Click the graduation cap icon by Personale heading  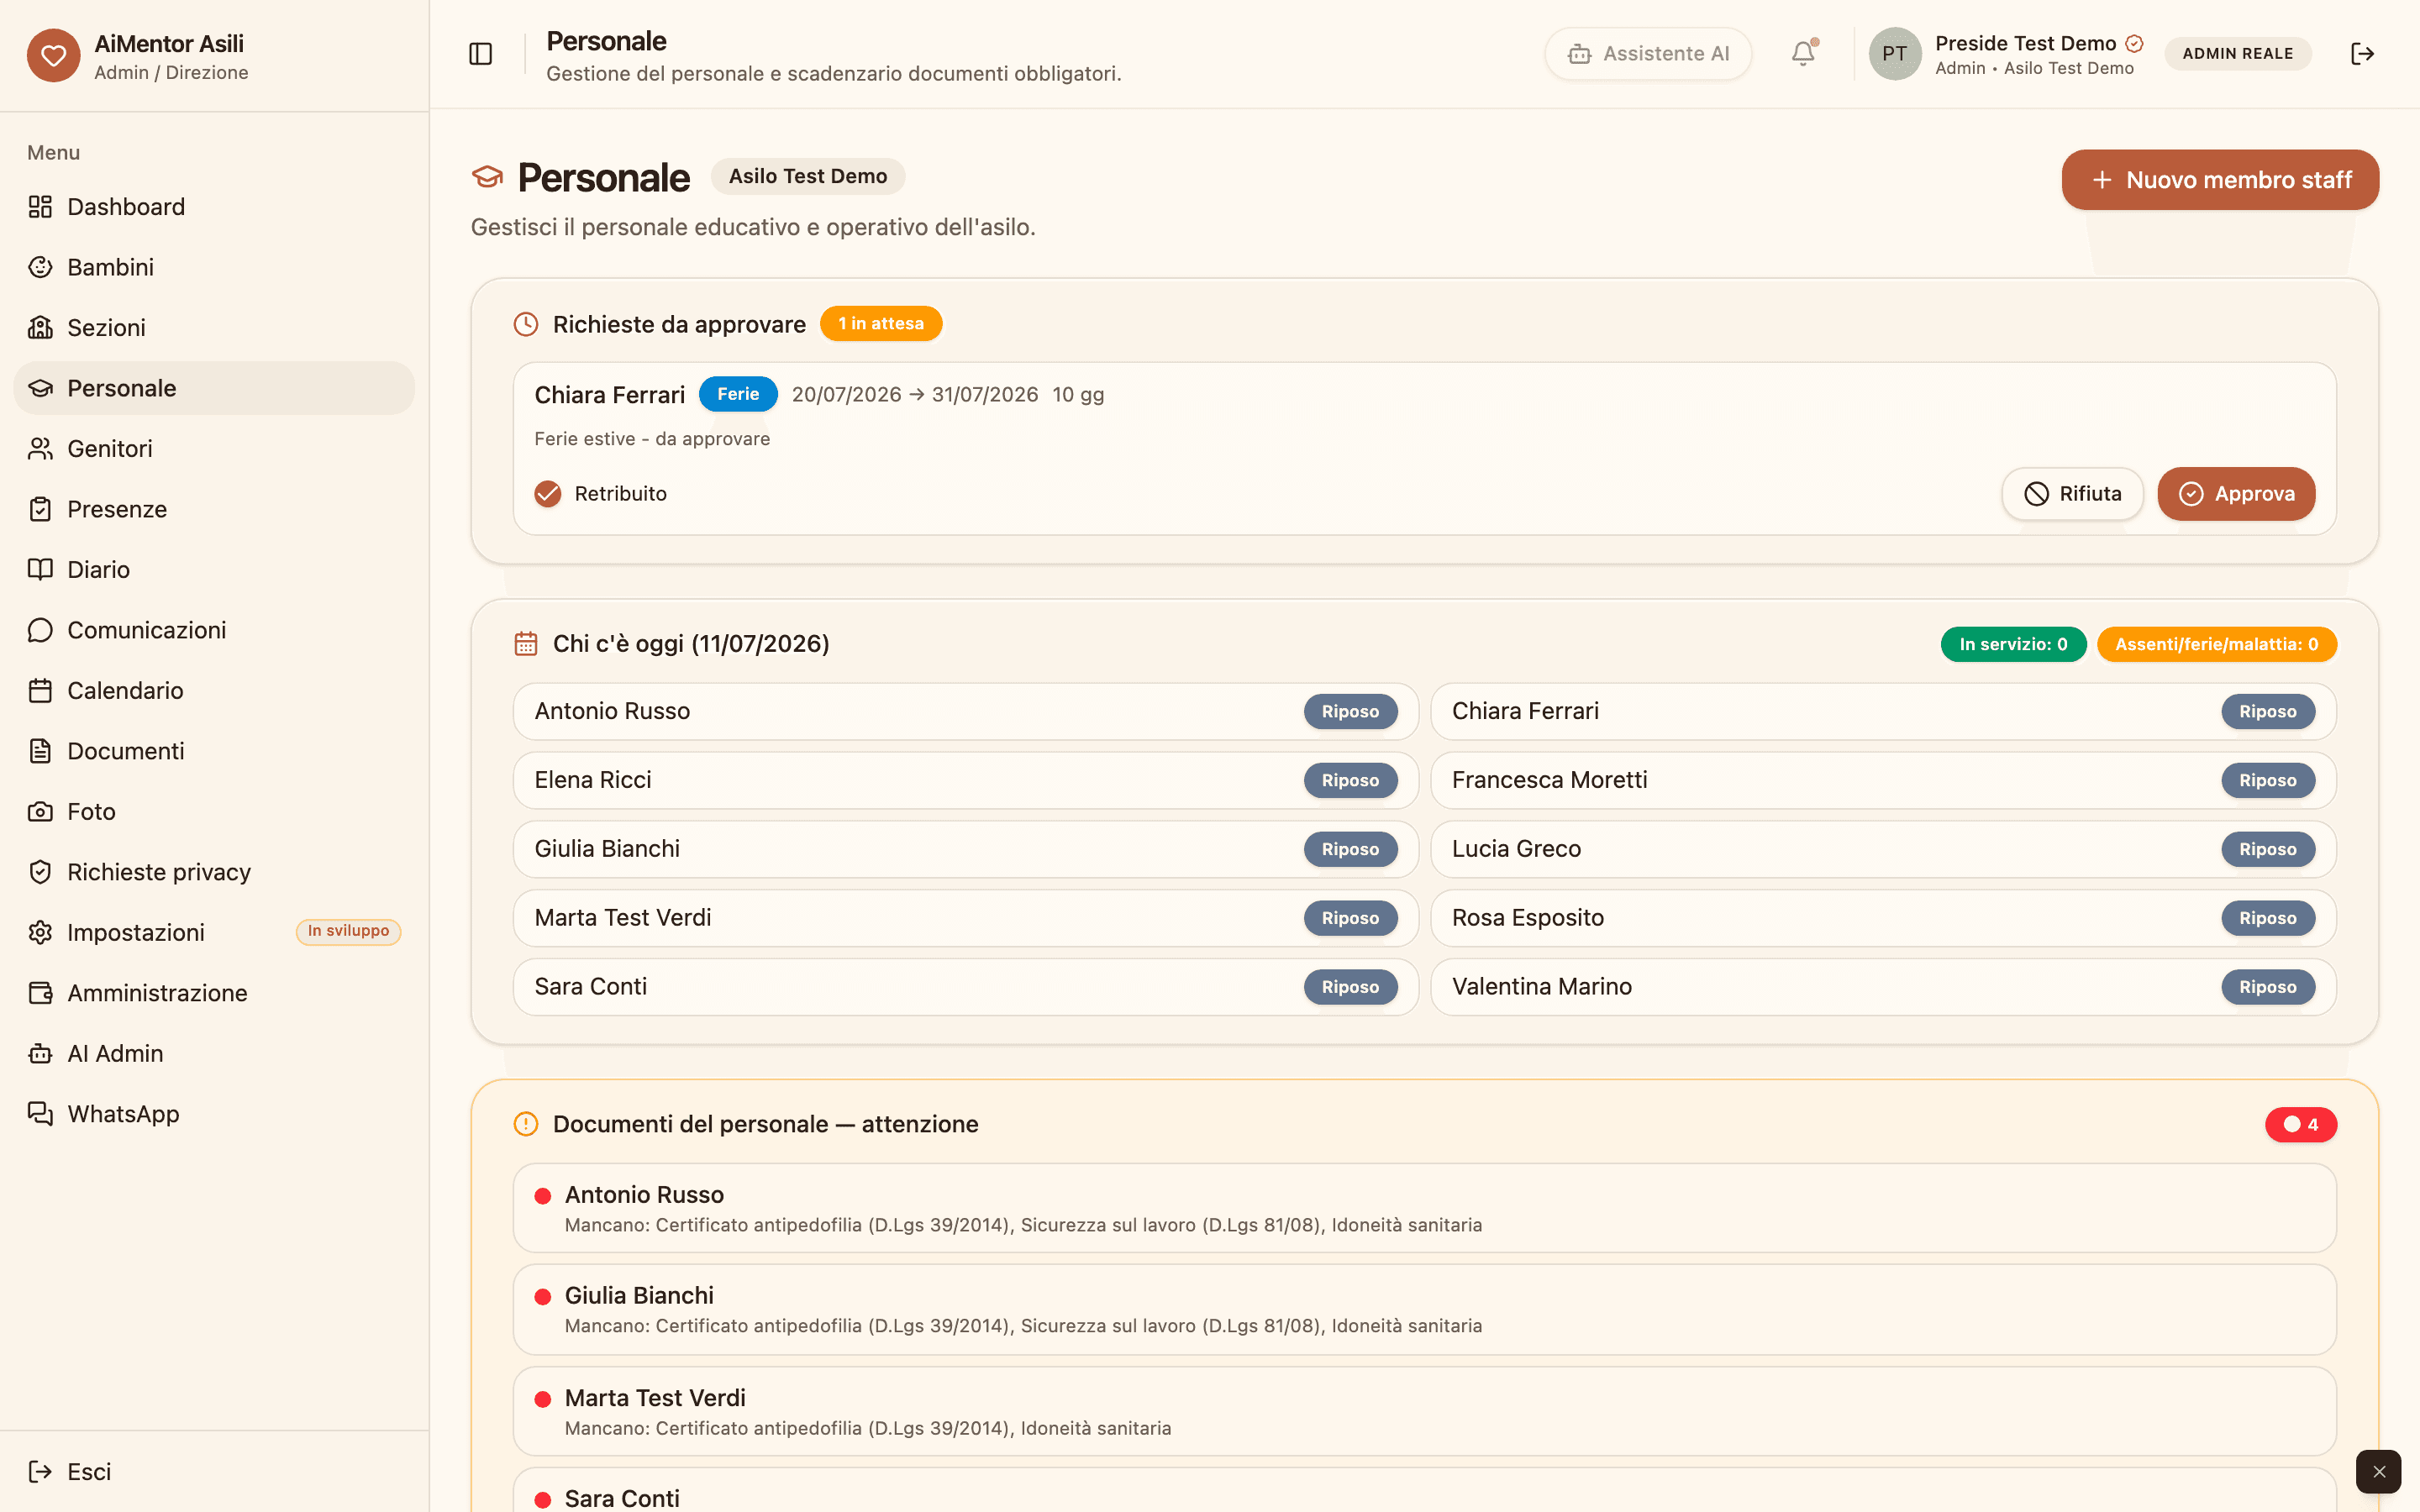click(x=487, y=177)
